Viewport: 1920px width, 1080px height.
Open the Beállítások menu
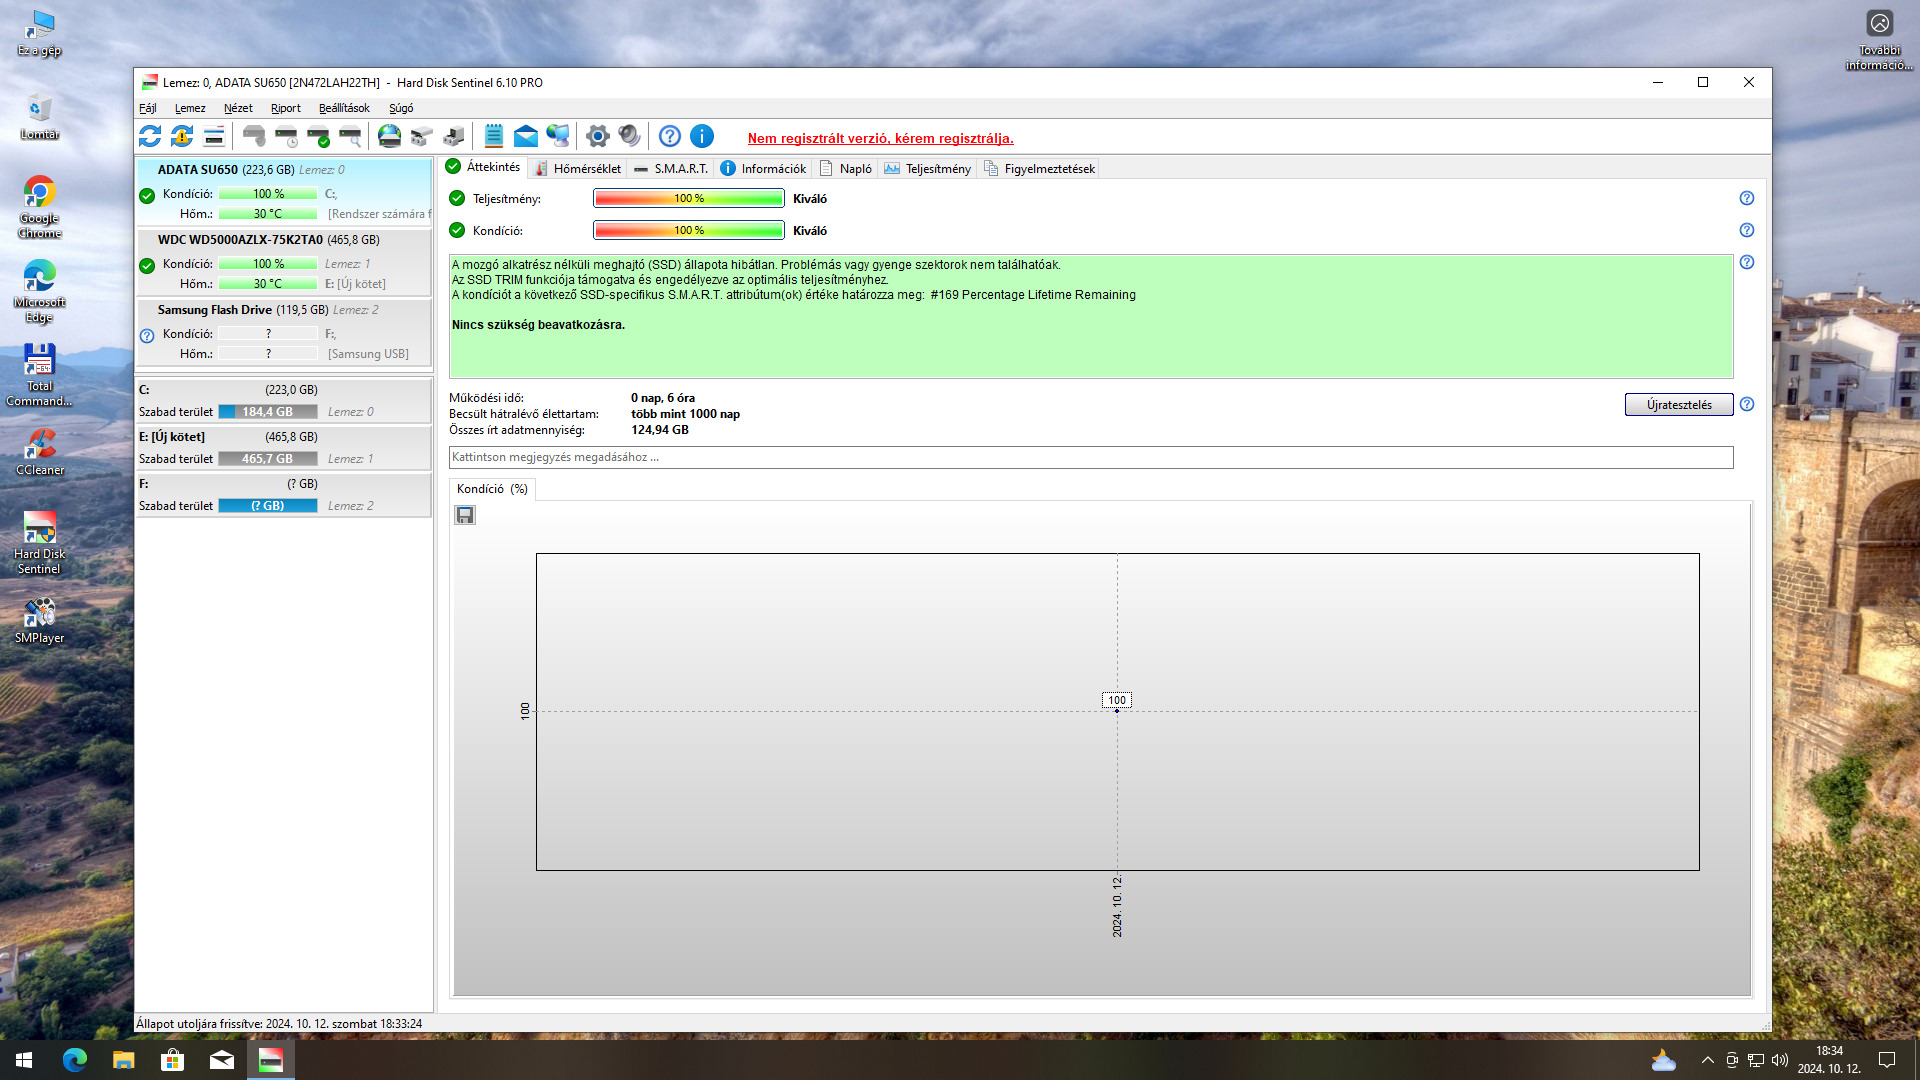point(343,108)
